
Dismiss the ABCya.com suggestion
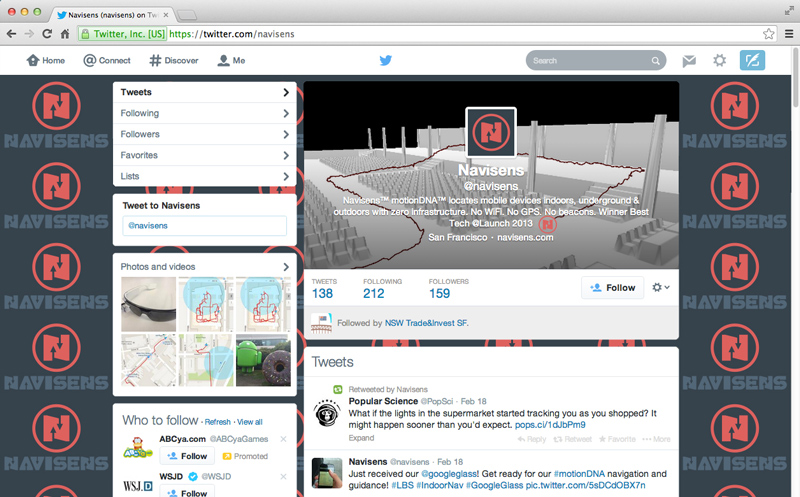click(283, 439)
